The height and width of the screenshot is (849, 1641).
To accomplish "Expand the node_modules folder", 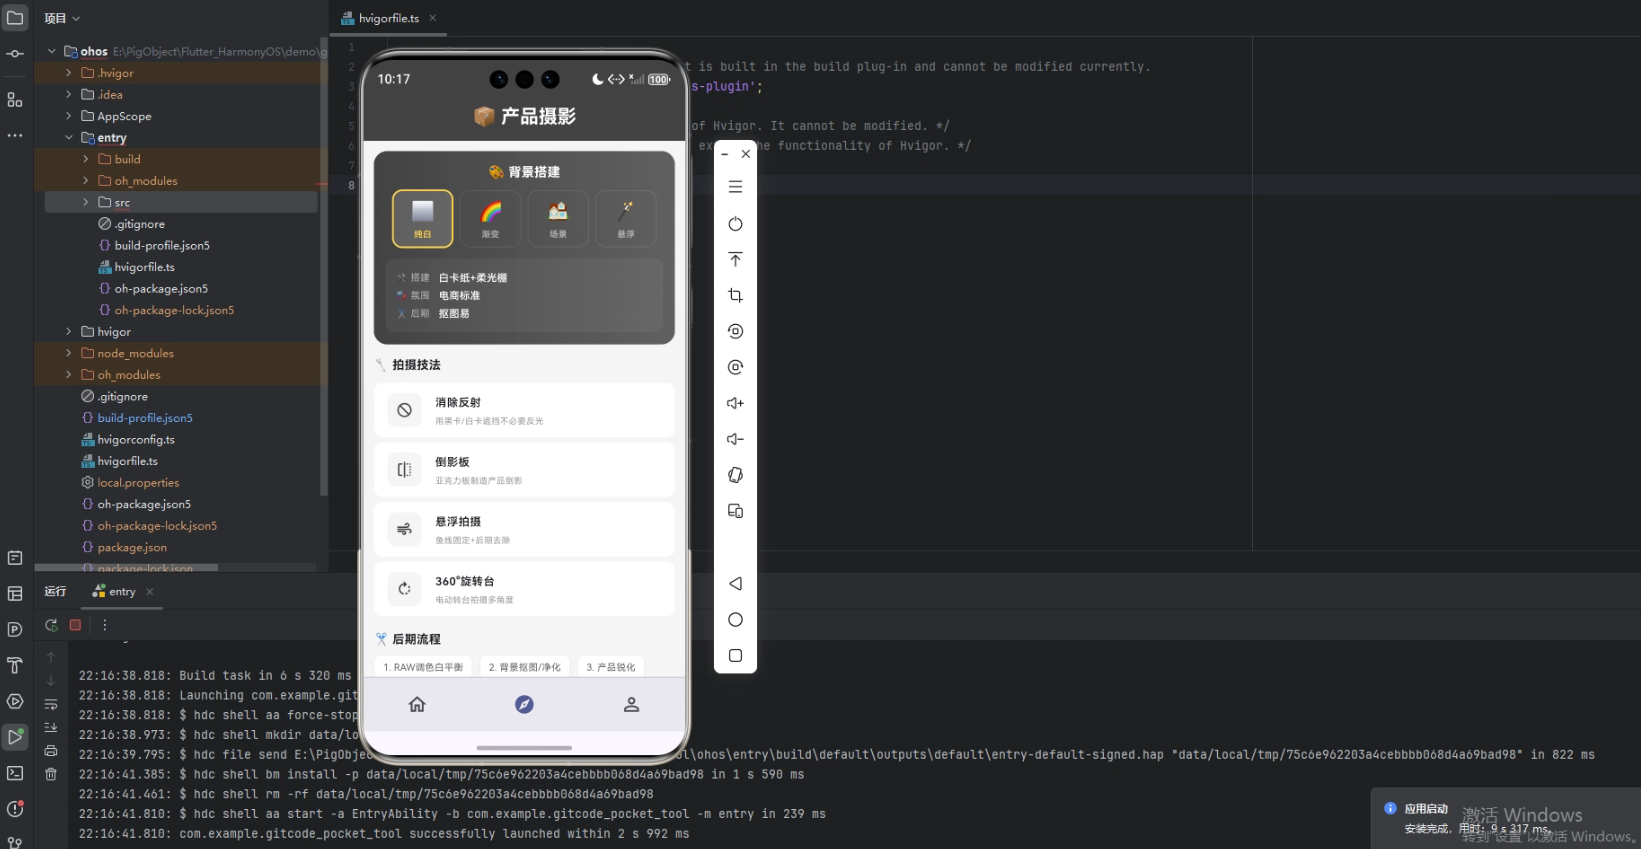I will point(68,353).
